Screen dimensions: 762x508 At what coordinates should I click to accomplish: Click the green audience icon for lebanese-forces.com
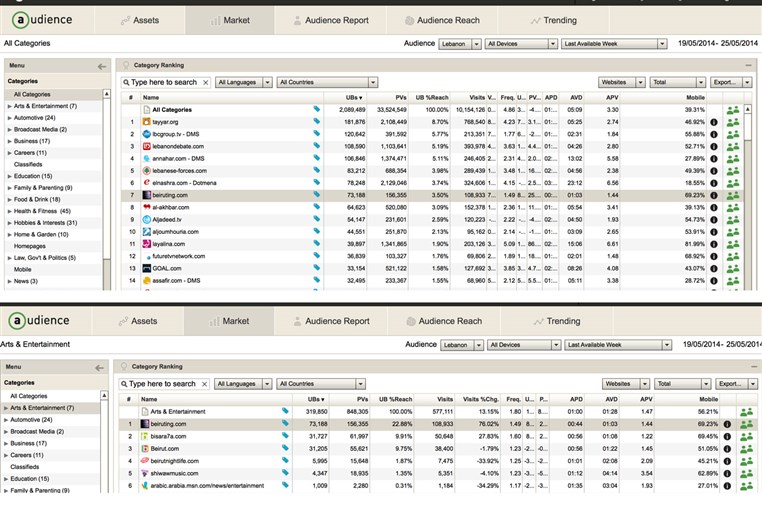732,171
